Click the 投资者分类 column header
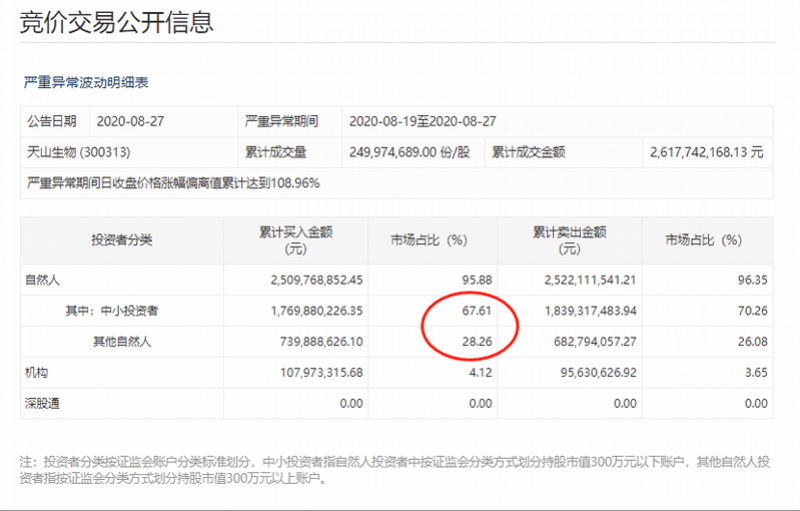This screenshot has width=800, height=511. [x=122, y=240]
